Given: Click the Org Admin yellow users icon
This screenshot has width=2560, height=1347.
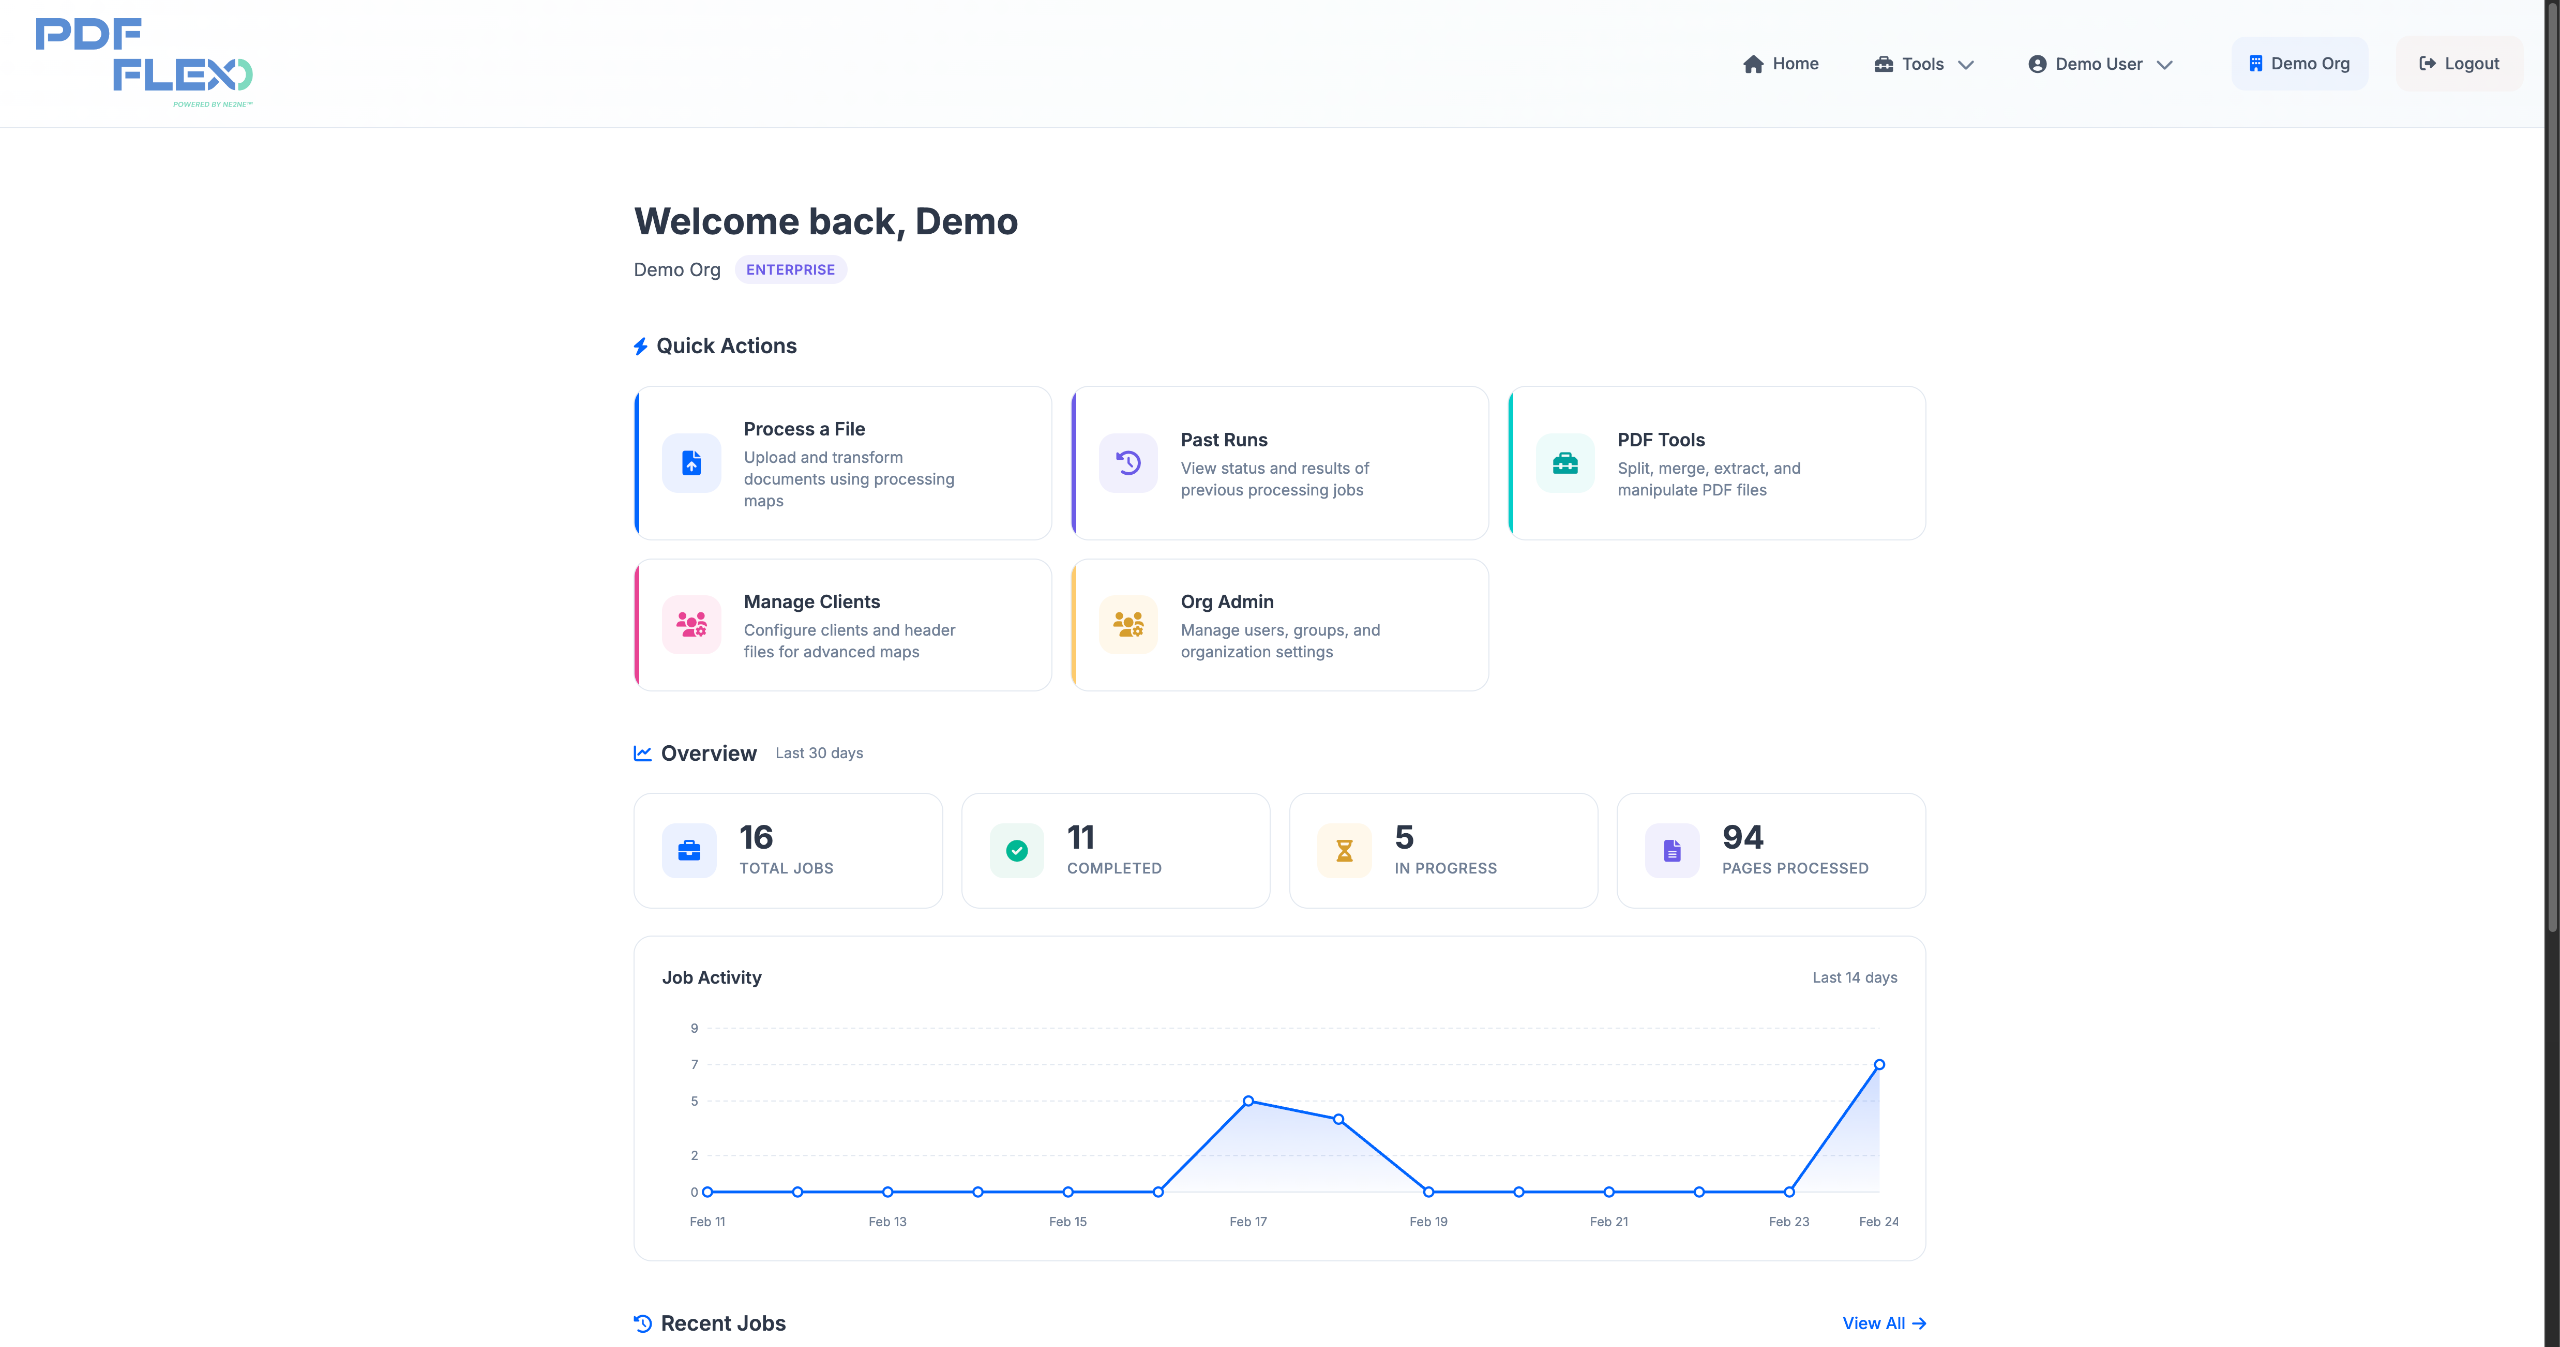Looking at the screenshot, I should coord(1128,625).
